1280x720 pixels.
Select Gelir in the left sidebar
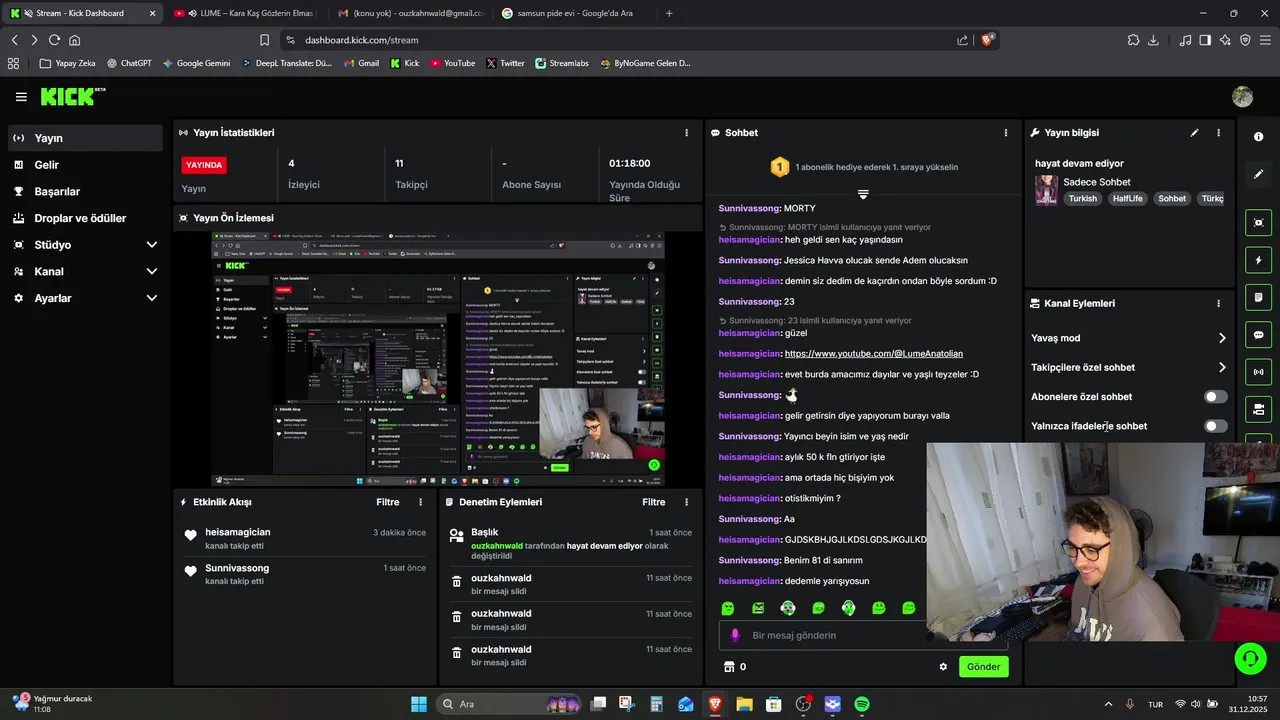85,165
